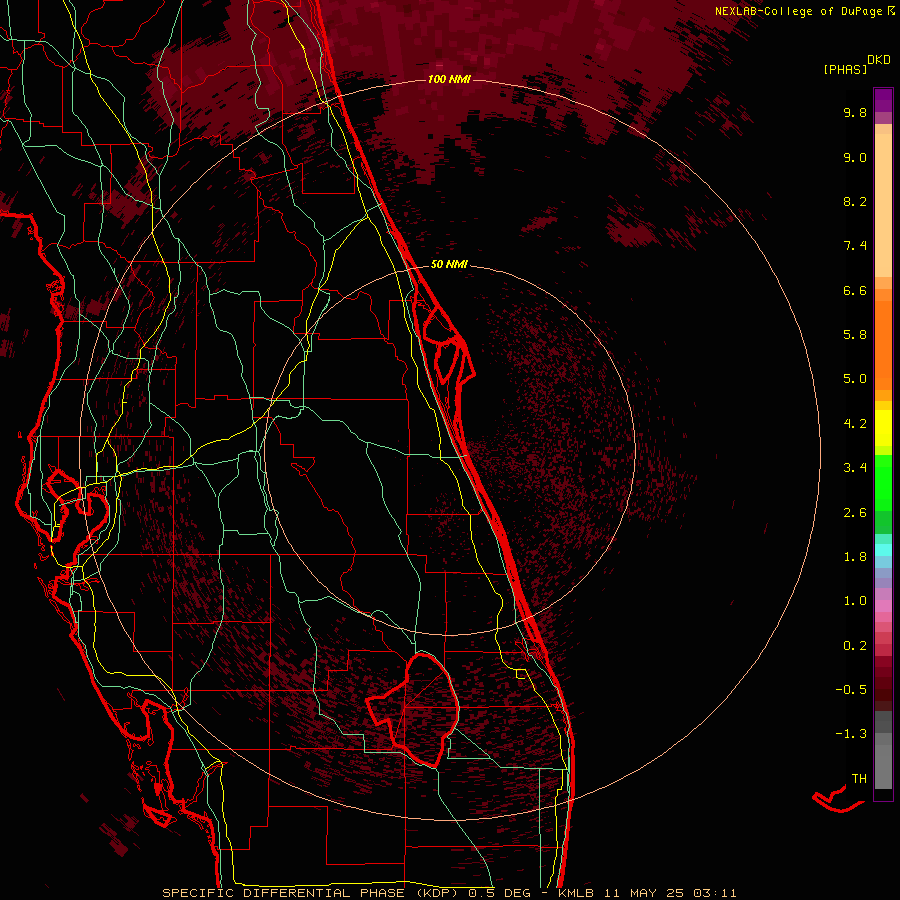The height and width of the screenshot is (900, 900).
Task: Click the yellow band of the color bar
Action: 883,428
